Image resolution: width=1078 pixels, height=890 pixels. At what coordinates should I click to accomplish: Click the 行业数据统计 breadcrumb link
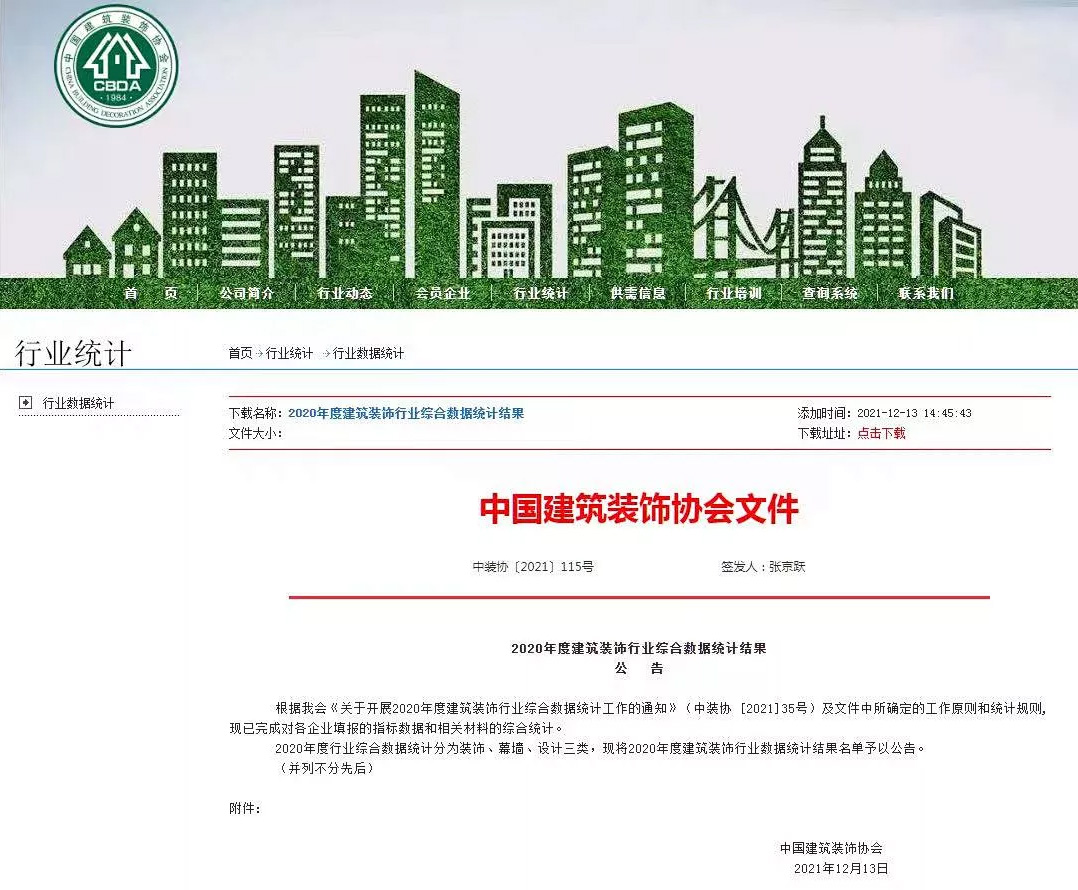368,353
